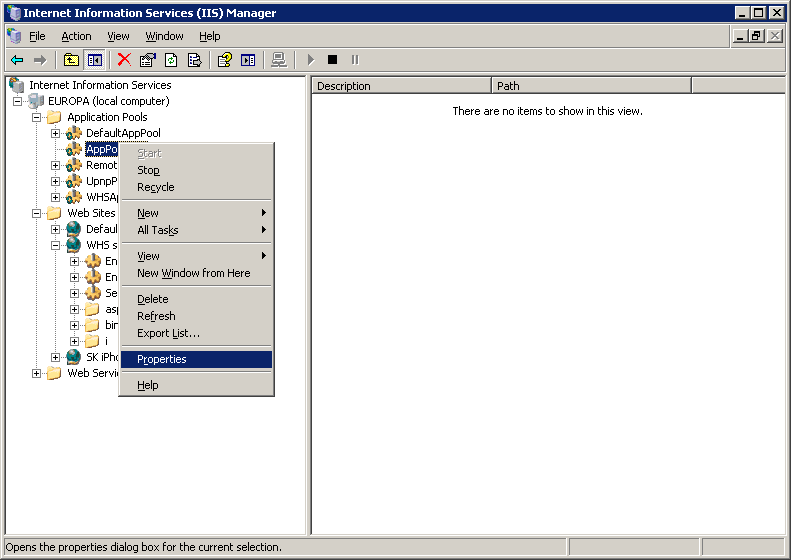Click the WHSAp application pool gear icon
Viewport: 791px width, 560px height.
click(x=74, y=197)
